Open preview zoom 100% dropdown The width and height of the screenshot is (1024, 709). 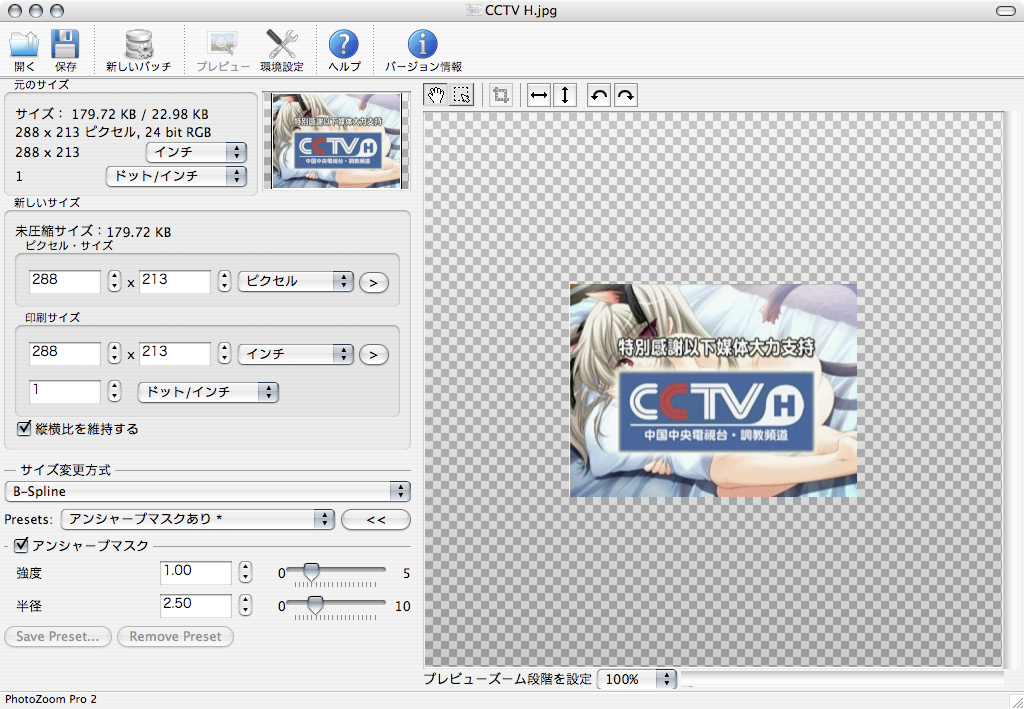click(x=637, y=679)
